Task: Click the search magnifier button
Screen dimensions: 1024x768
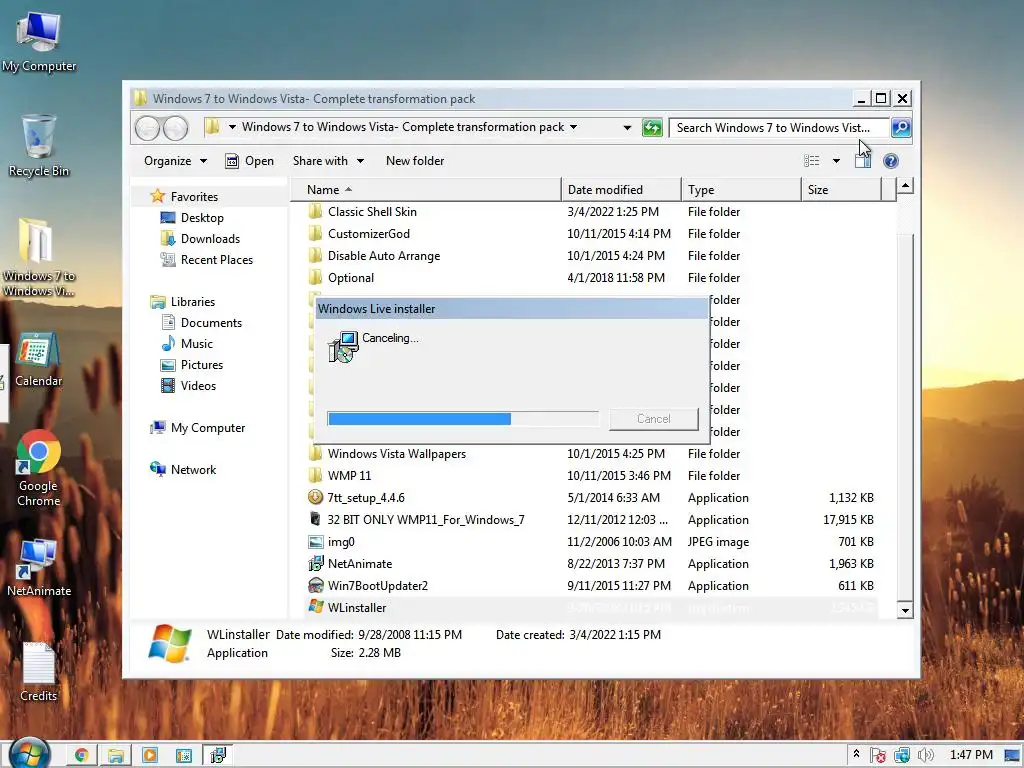Action: (x=901, y=127)
